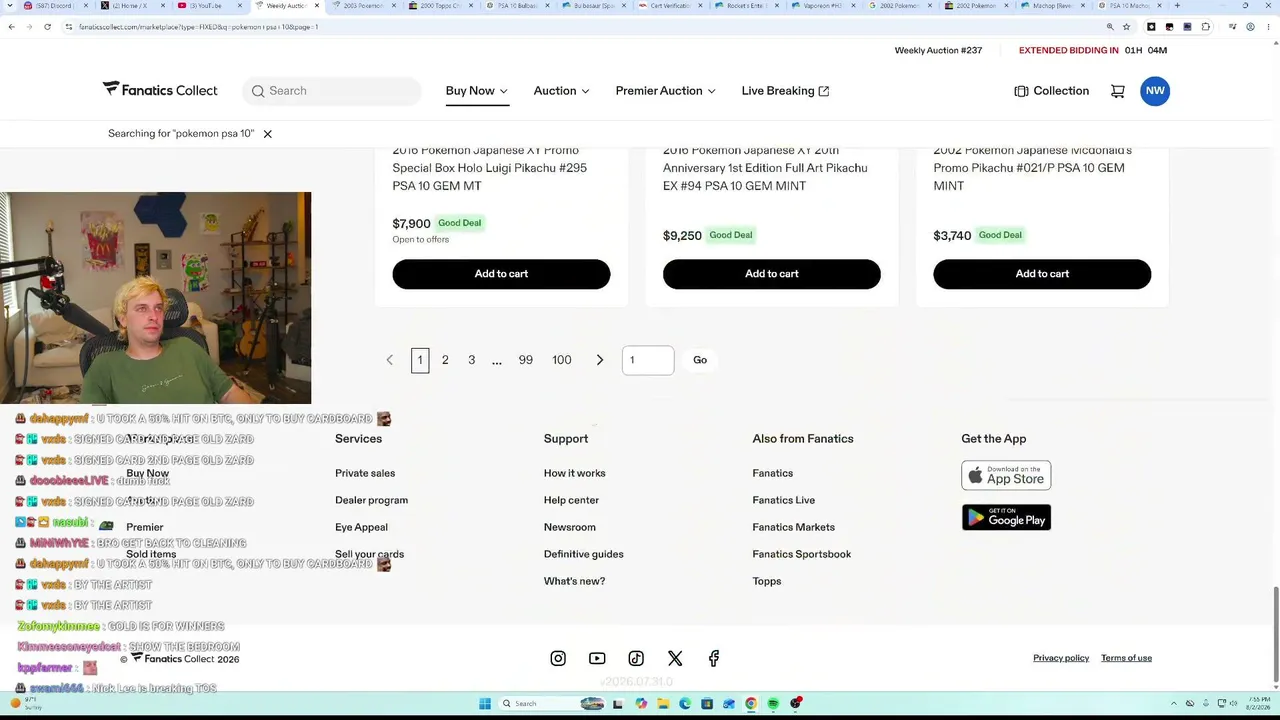Image resolution: width=1280 pixels, height=720 pixels.
Task: Open the Topps footer link
Action: tap(766, 581)
